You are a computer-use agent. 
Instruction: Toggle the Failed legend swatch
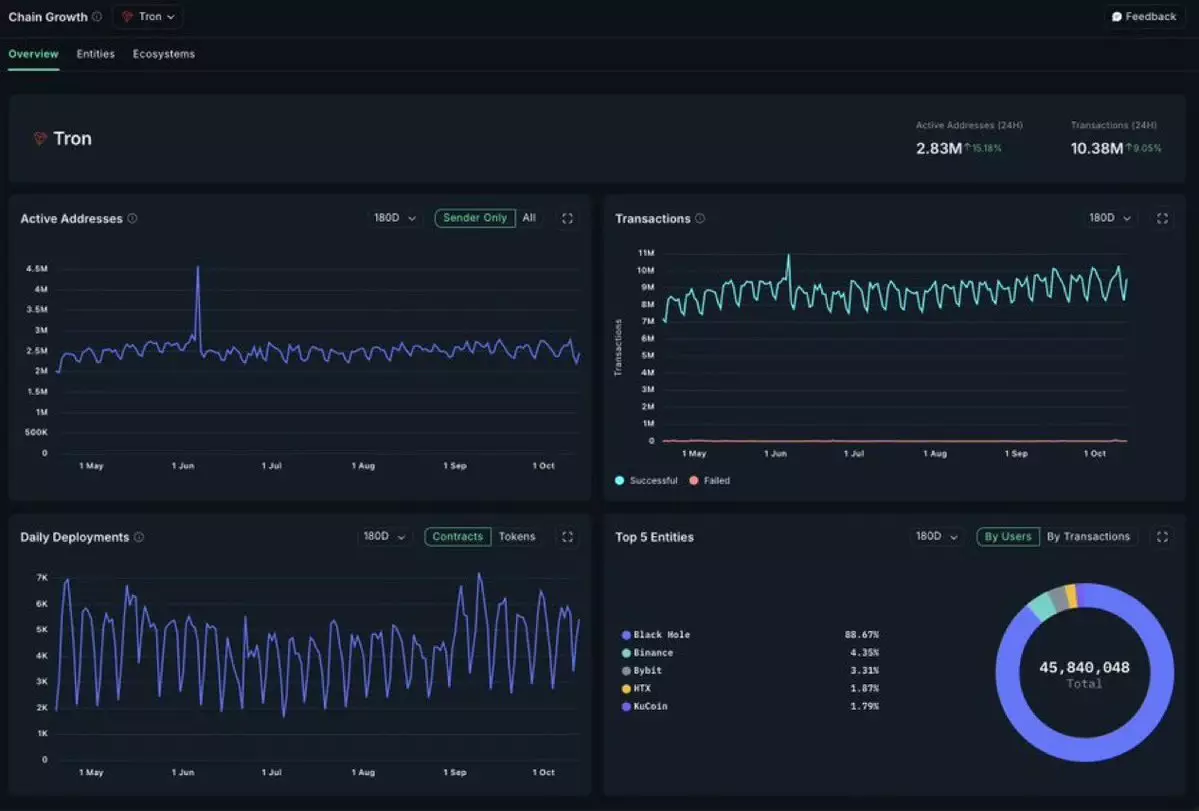click(694, 481)
